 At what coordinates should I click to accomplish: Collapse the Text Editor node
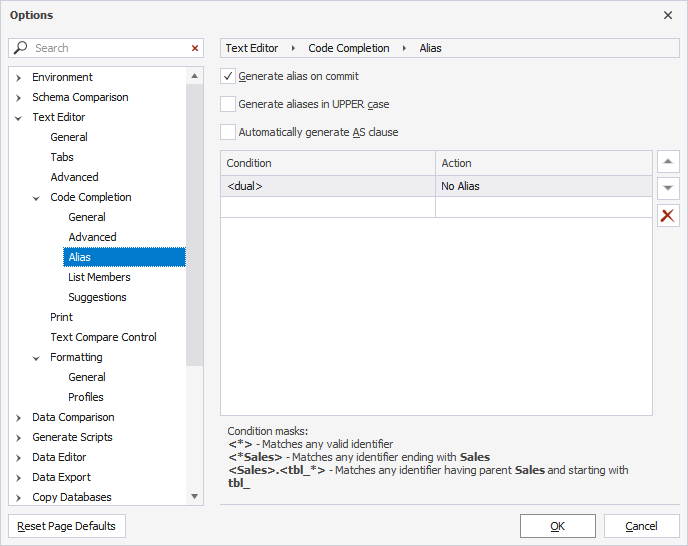[18, 118]
